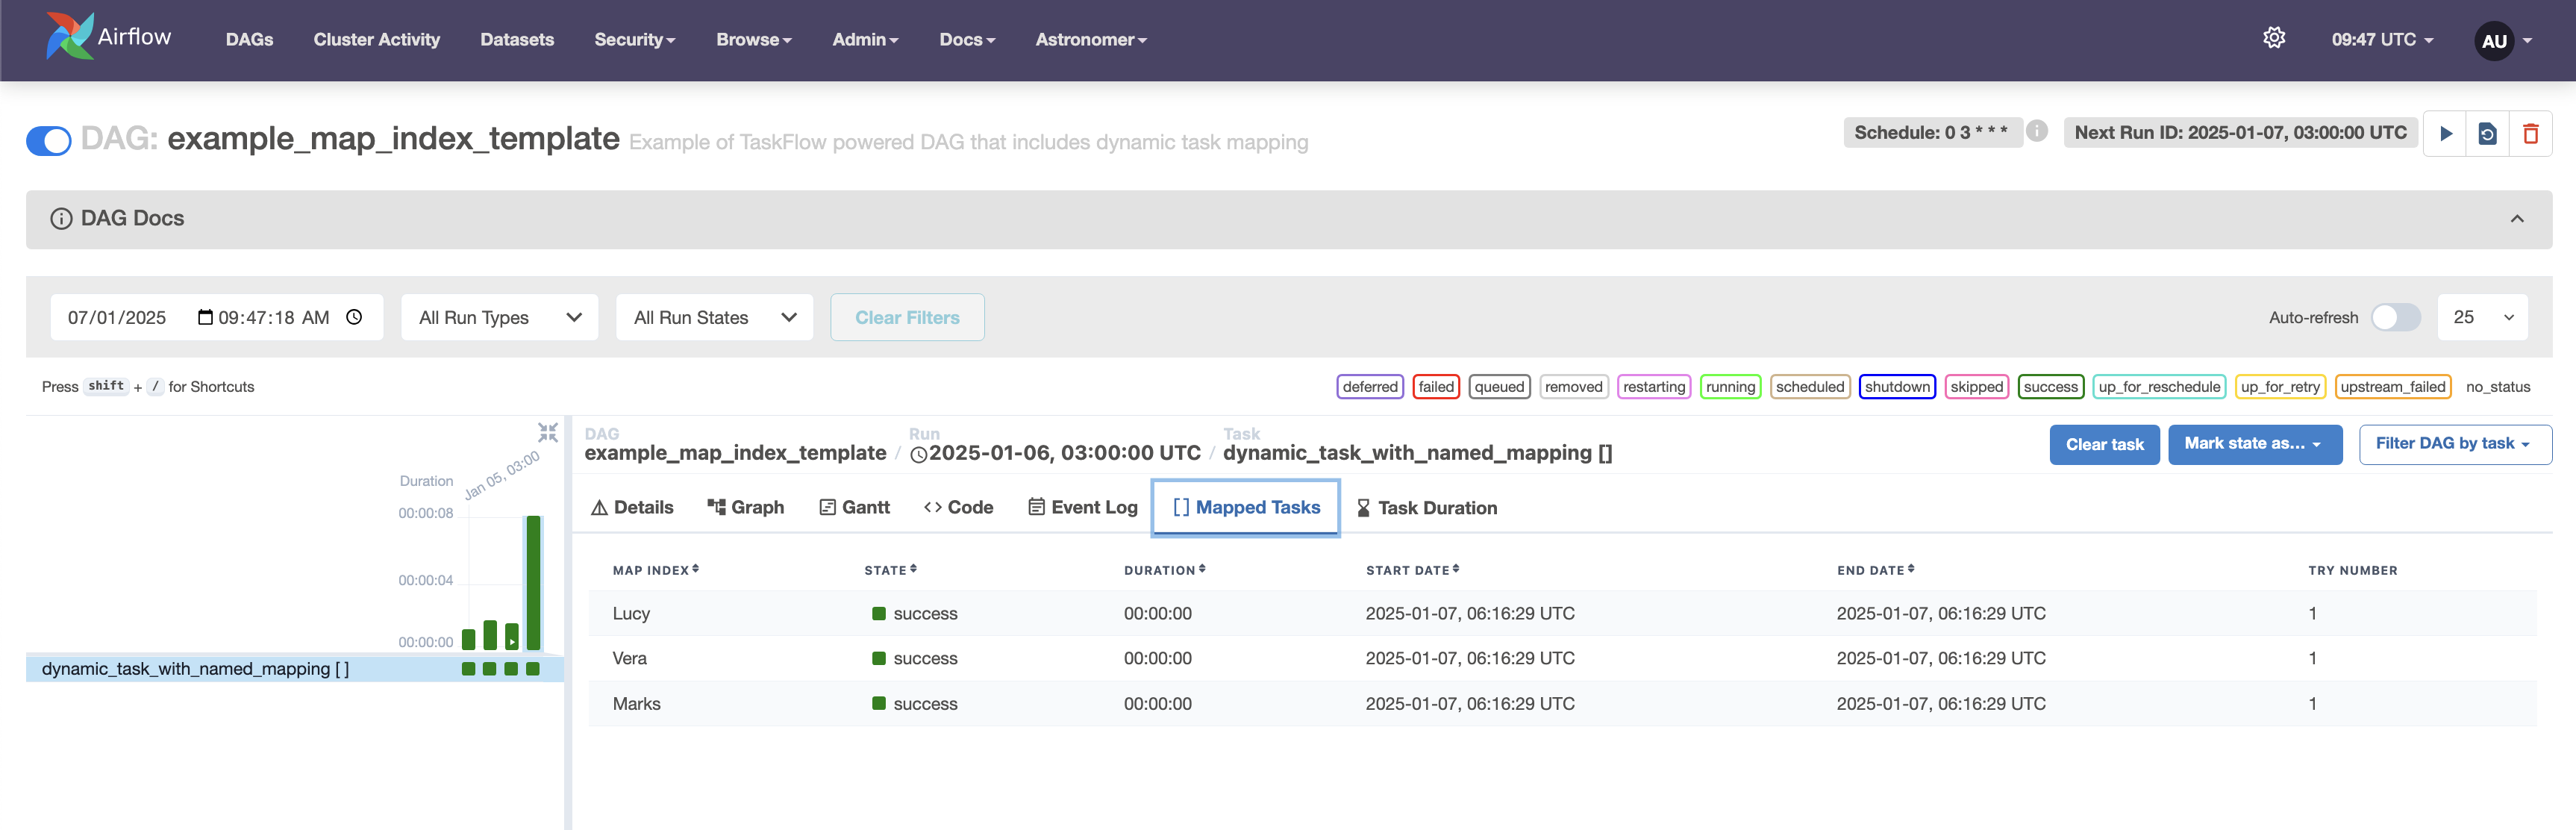The height and width of the screenshot is (830, 2576).
Task: Collapse the DAG Docs section
Action: point(2516,219)
